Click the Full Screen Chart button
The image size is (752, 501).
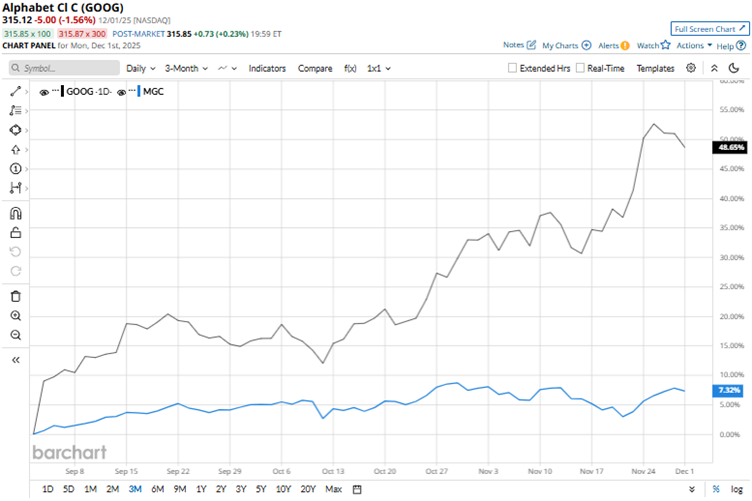coord(709,29)
